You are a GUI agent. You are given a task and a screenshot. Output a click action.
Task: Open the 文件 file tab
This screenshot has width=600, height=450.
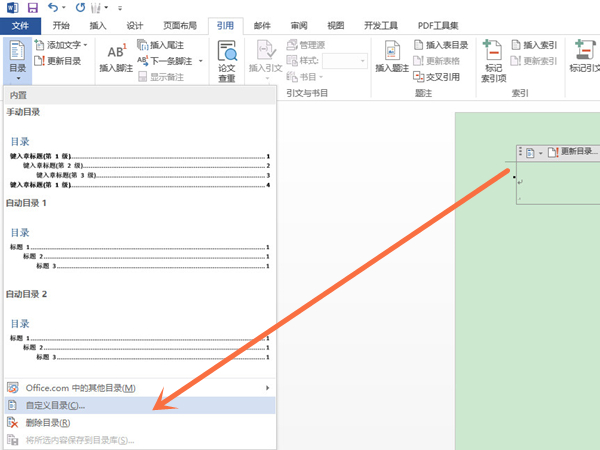20,25
